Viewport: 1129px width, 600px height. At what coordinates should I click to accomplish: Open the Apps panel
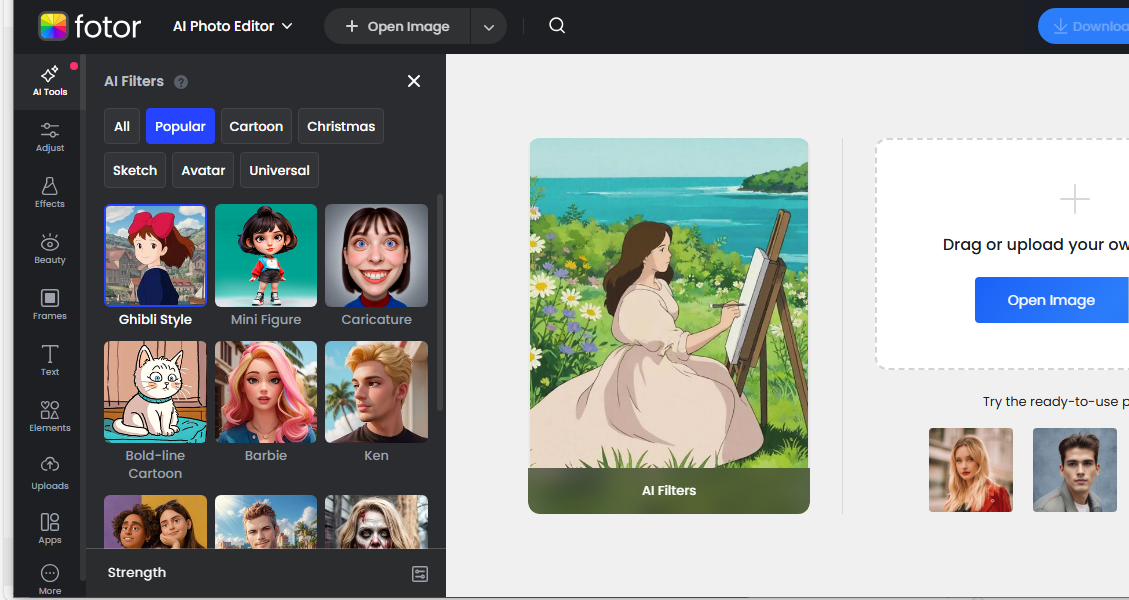[x=50, y=529]
